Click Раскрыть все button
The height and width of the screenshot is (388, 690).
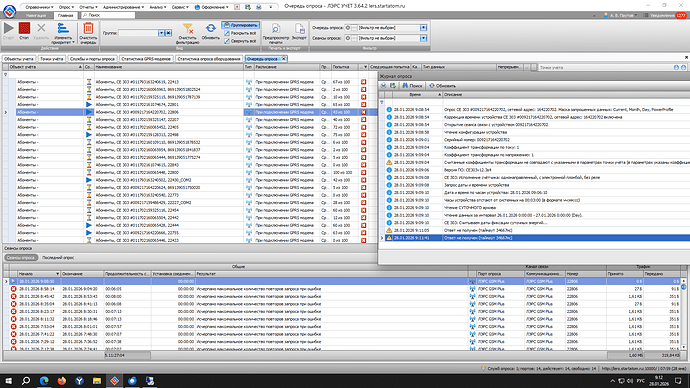click(x=240, y=33)
